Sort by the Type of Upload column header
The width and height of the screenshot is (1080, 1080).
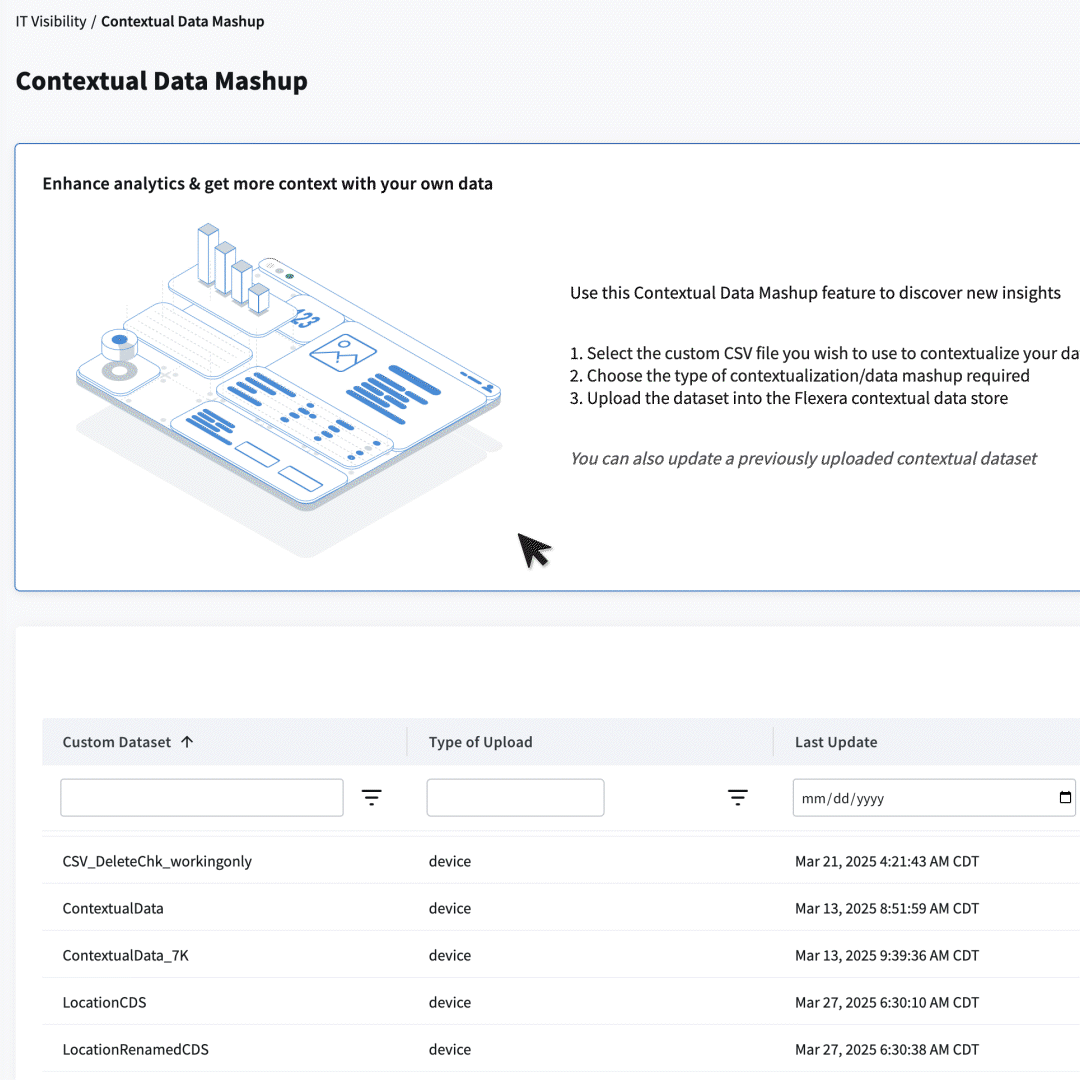point(480,742)
